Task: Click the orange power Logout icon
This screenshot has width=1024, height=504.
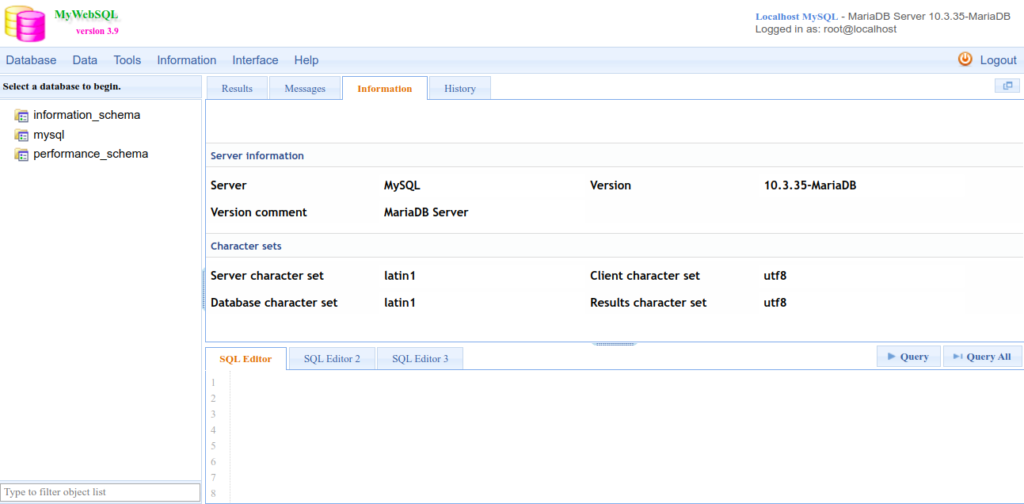Action: point(965,59)
